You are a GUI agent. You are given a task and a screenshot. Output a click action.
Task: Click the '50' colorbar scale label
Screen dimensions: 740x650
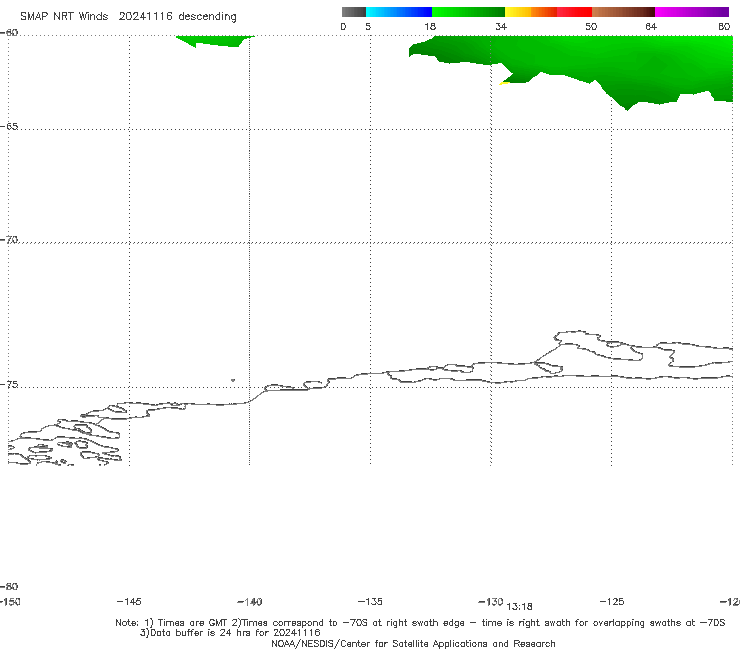click(x=591, y=26)
